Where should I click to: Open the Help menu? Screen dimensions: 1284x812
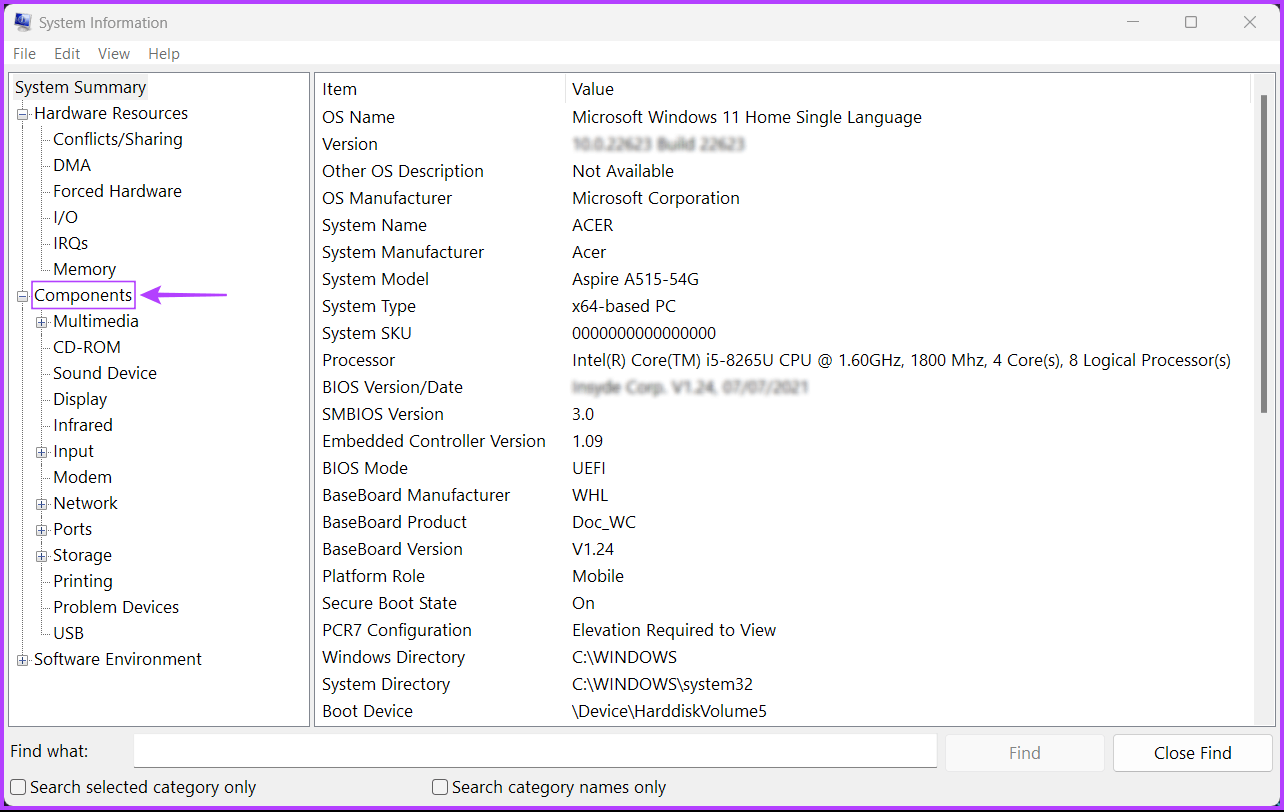click(x=164, y=54)
